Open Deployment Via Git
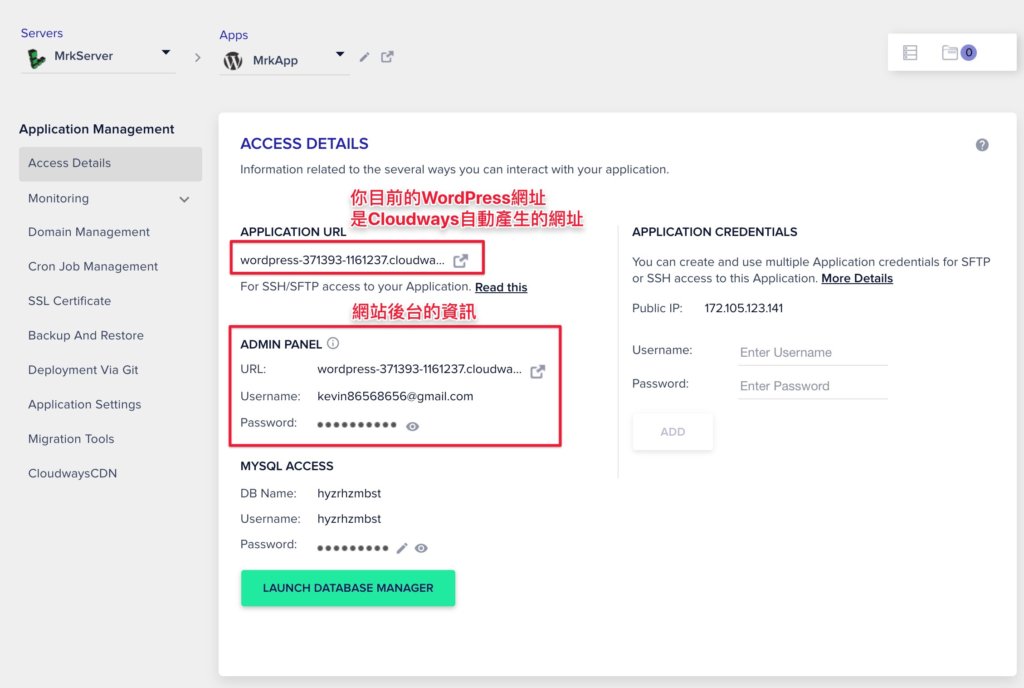The width and height of the screenshot is (1024, 688). pos(83,369)
